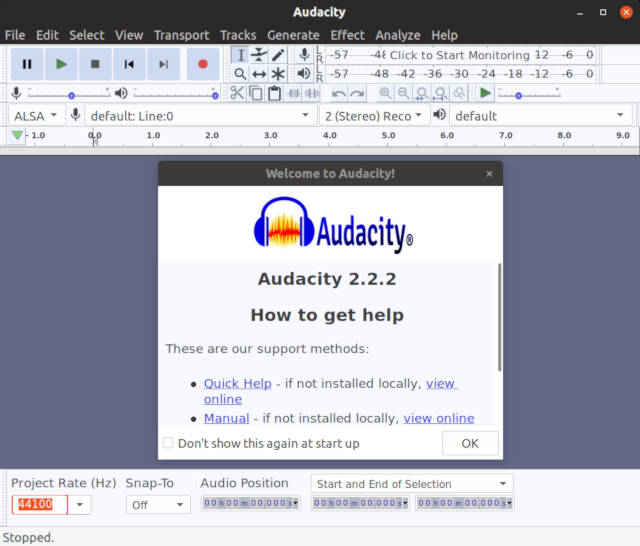640x546 pixels.
Task: Skip to End of the project
Action: (x=163, y=64)
